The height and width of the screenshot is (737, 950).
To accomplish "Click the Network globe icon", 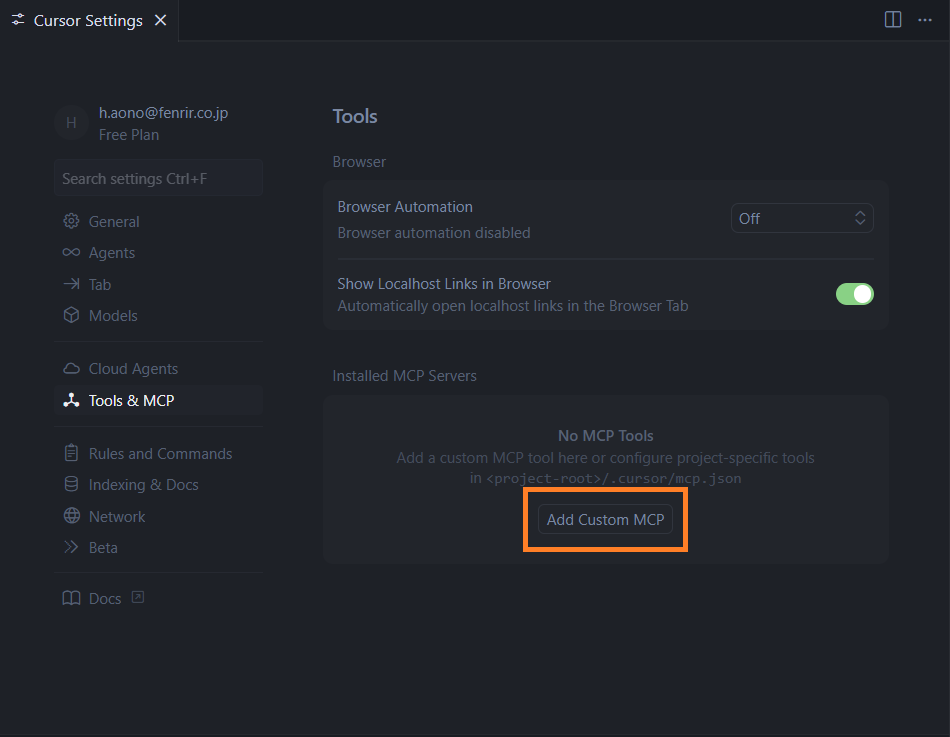I will point(71,516).
